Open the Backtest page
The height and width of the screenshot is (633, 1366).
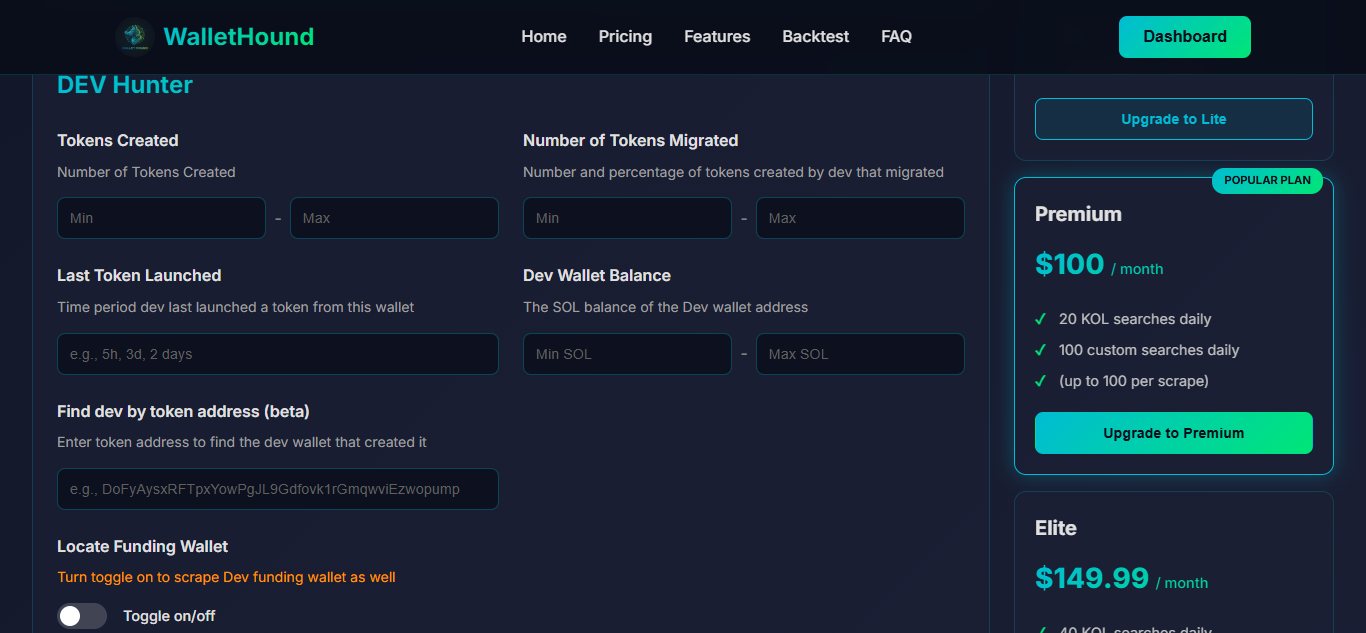[815, 36]
